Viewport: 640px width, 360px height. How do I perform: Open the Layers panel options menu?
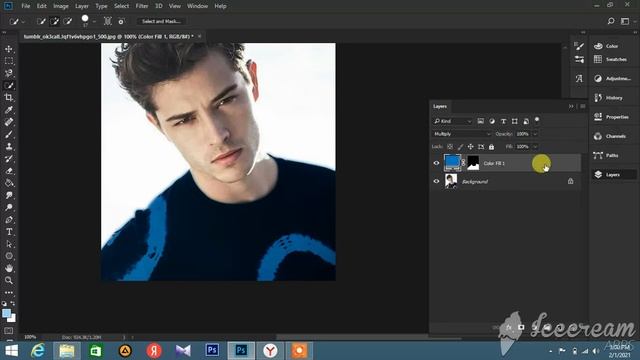click(583, 107)
